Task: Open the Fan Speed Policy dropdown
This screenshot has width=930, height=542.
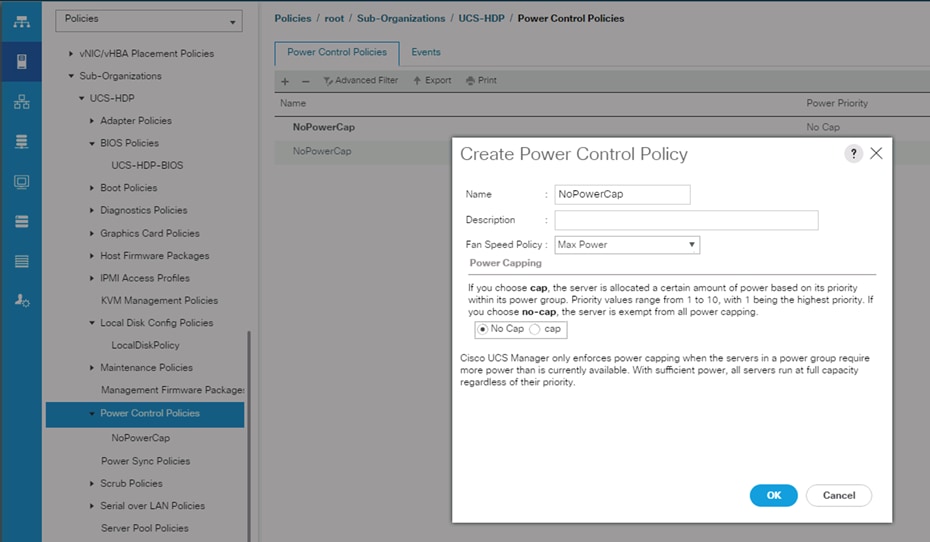Action: pyautogui.click(x=627, y=245)
